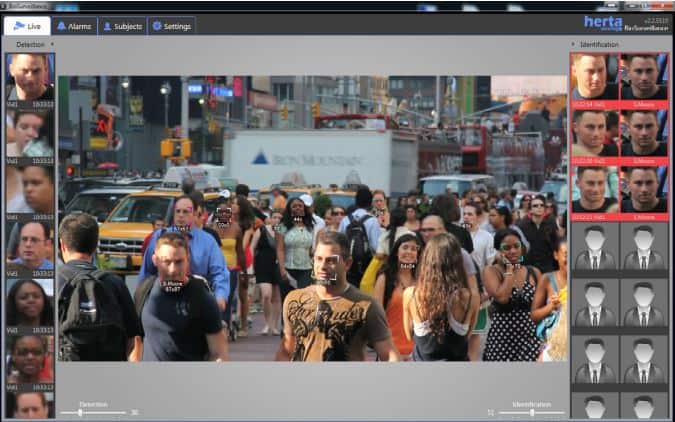Select the topmost Detection face thumbnail

click(x=30, y=79)
